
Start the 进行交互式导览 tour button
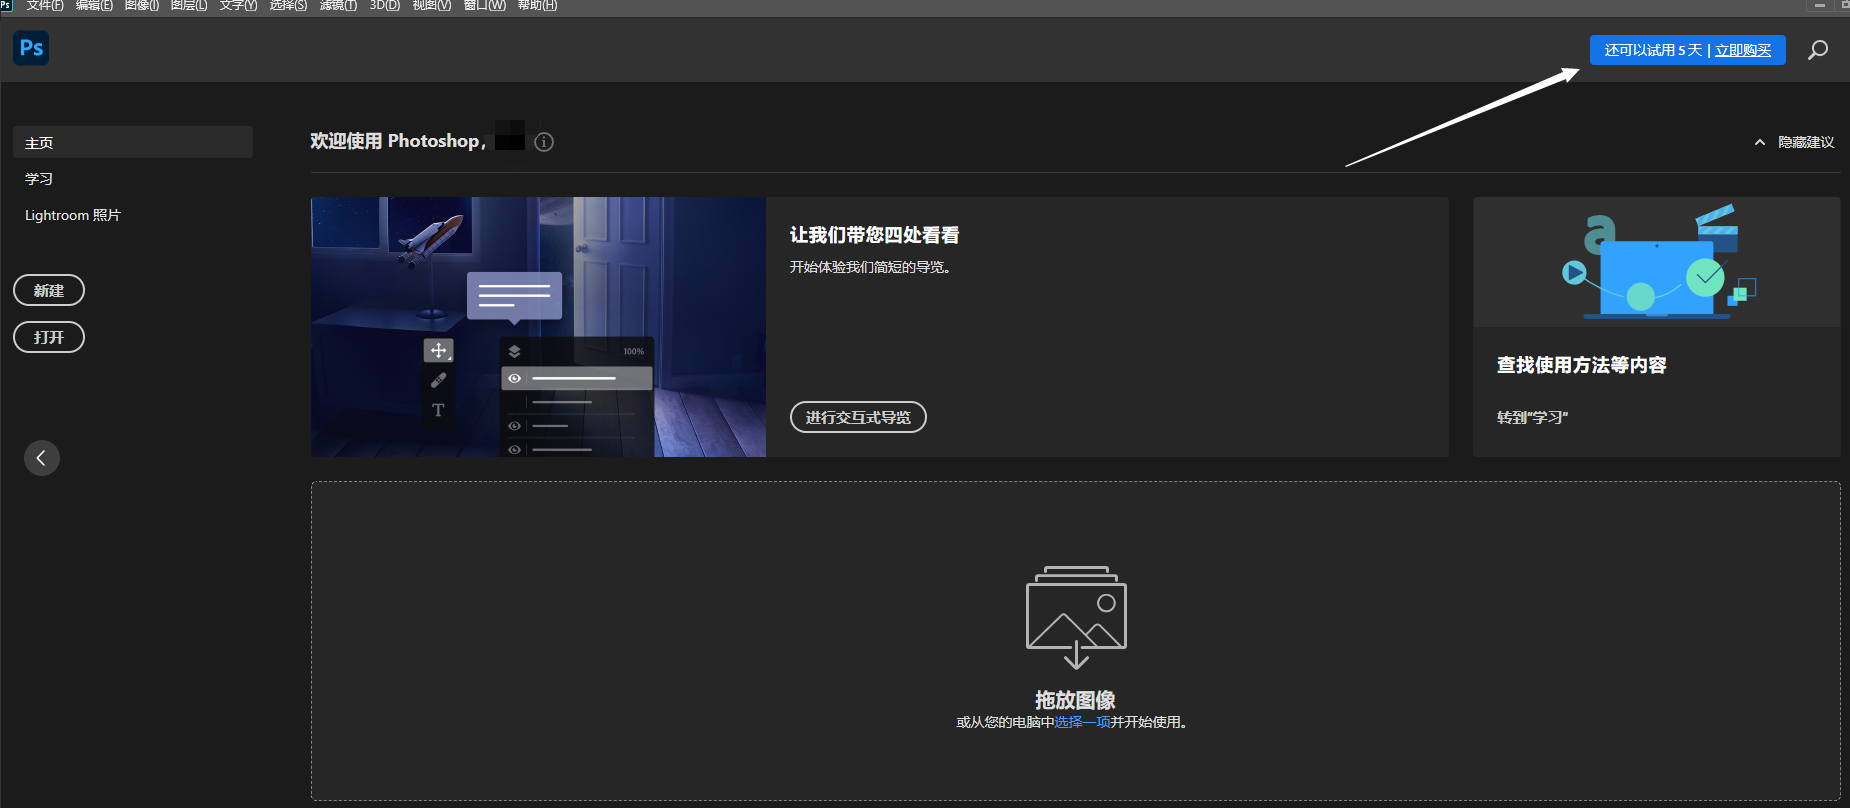pyautogui.click(x=858, y=417)
